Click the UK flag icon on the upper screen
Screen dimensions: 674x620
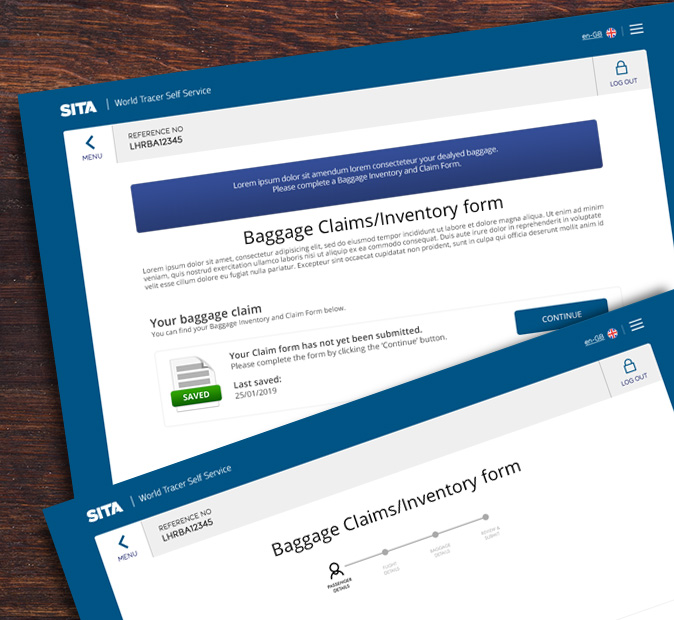pyautogui.click(x=611, y=33)
